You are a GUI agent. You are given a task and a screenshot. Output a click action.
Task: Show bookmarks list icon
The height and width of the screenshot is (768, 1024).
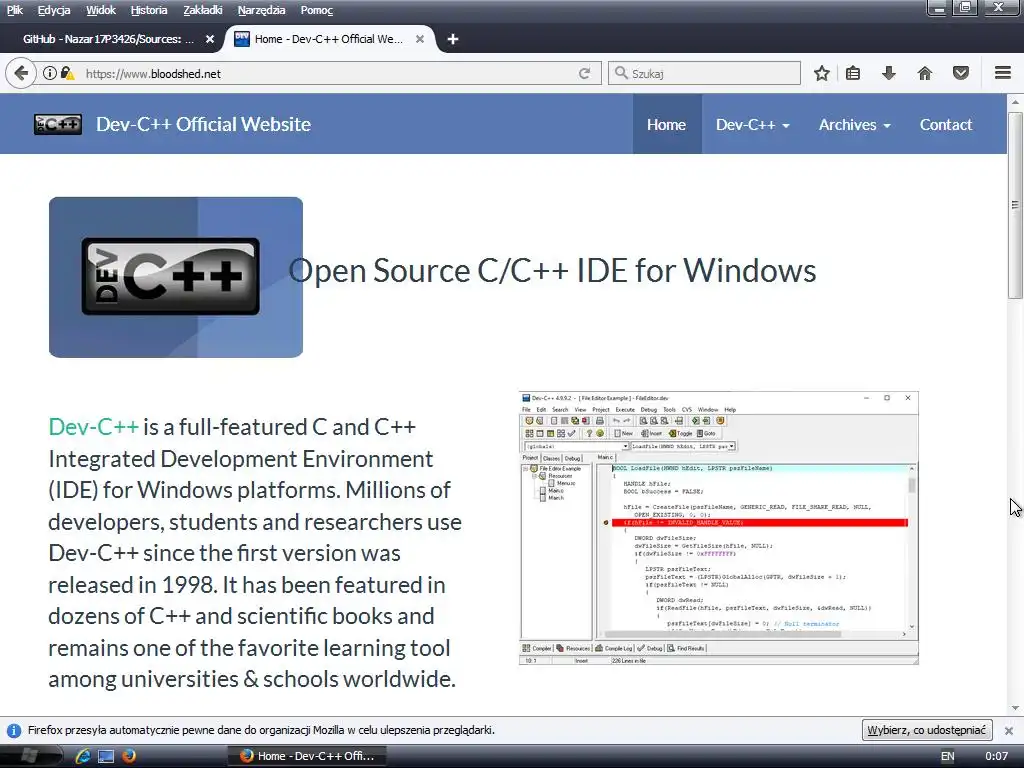[853, 73]
